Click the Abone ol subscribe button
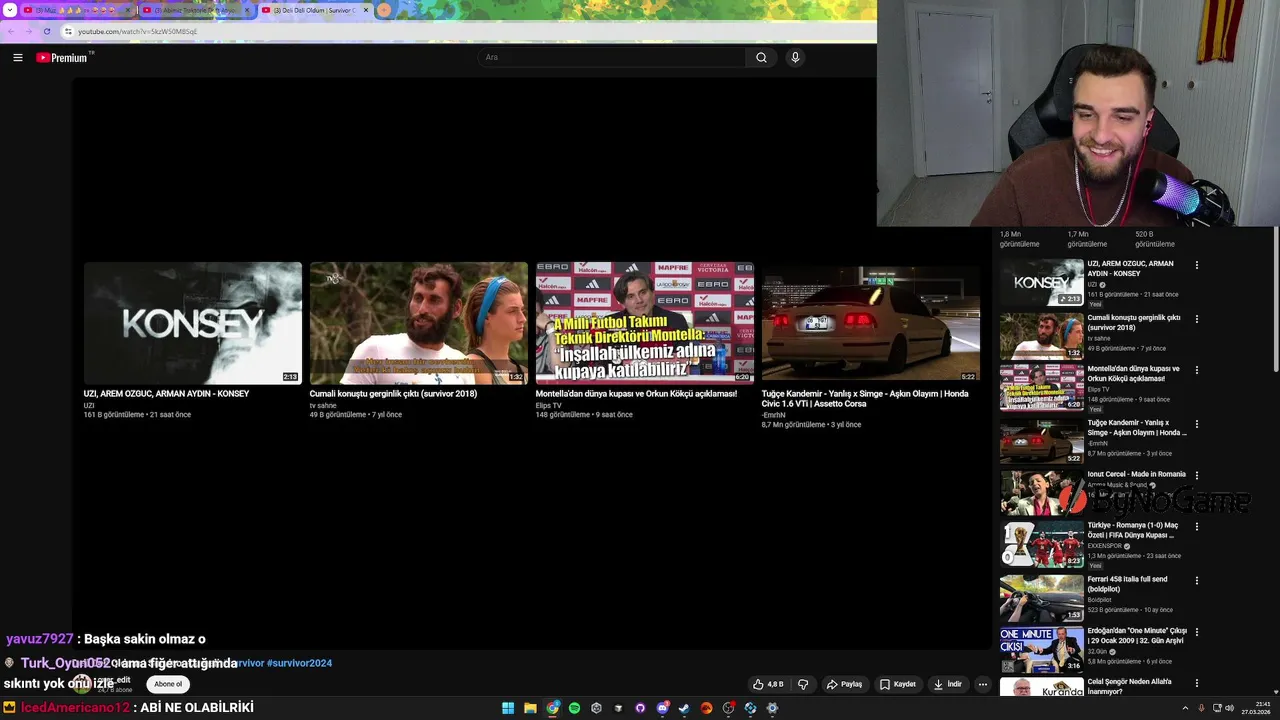 pyautogui.click(x=168, y=684)
